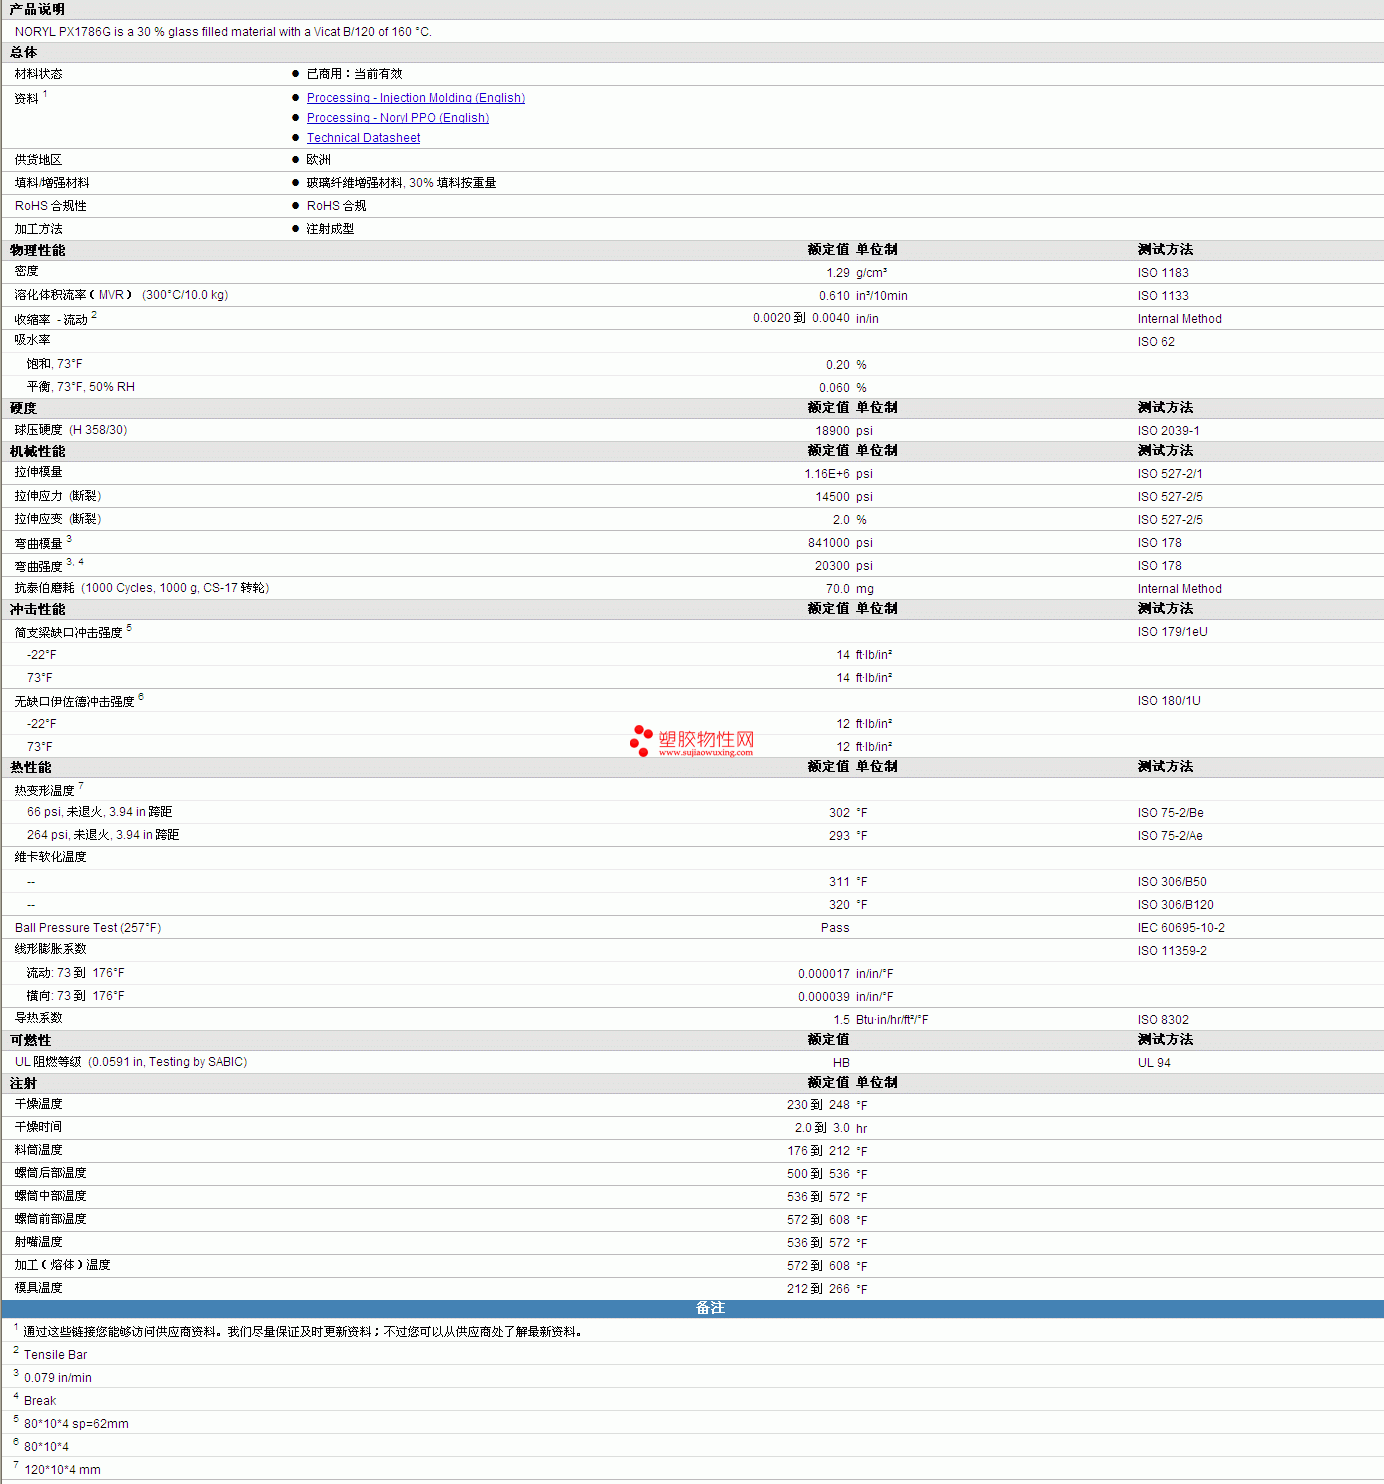Click the Pass result value
Screen dimensions: 1384x1484
coord(835,928)
